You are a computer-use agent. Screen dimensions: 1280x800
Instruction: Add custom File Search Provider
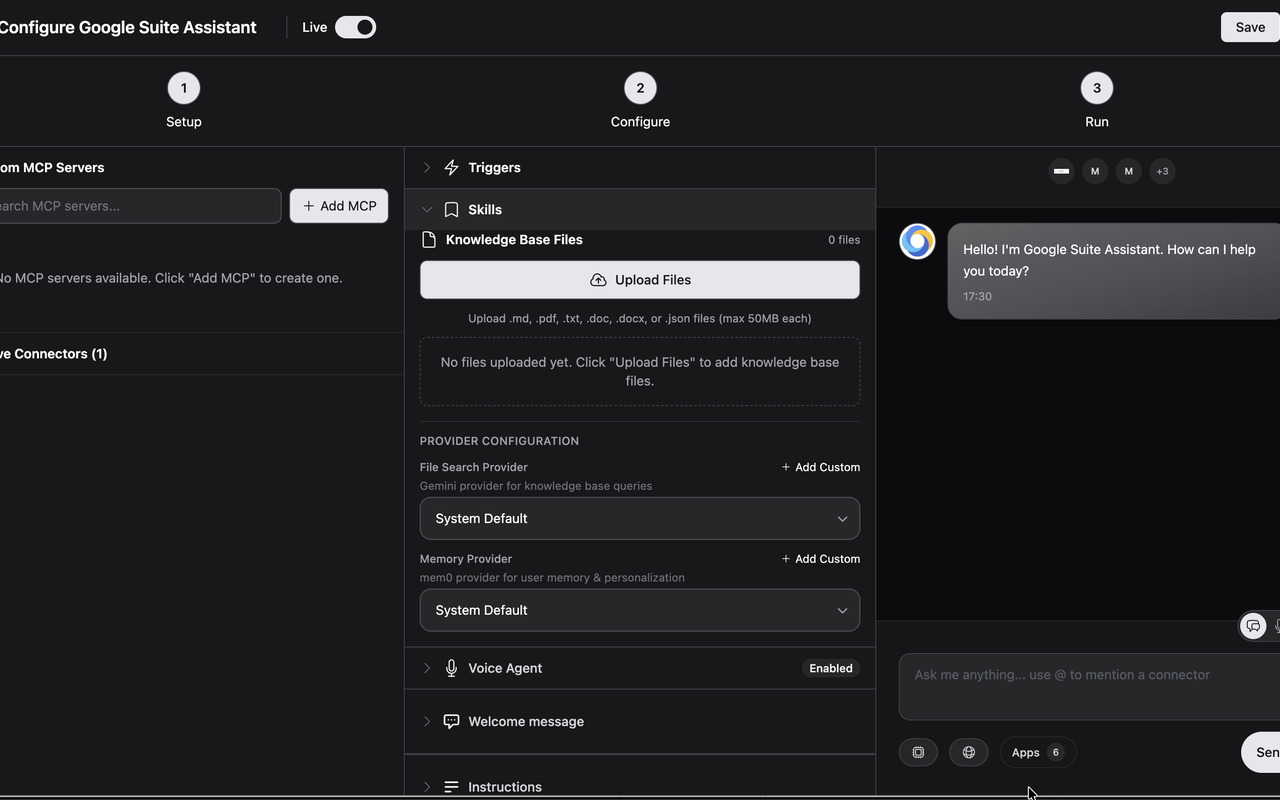pyautogui.click(x=820, y=467)
